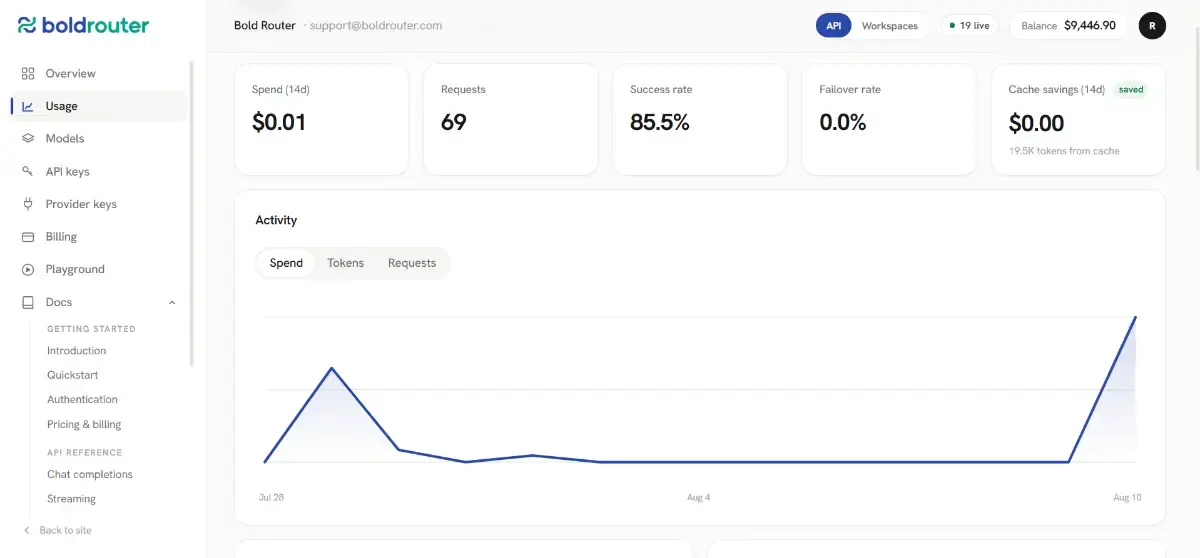The height and width of the screenshot is (558, 1200).
Task: Click the API keys key icon
Action: pyautogui.click(x=28, y=171)
